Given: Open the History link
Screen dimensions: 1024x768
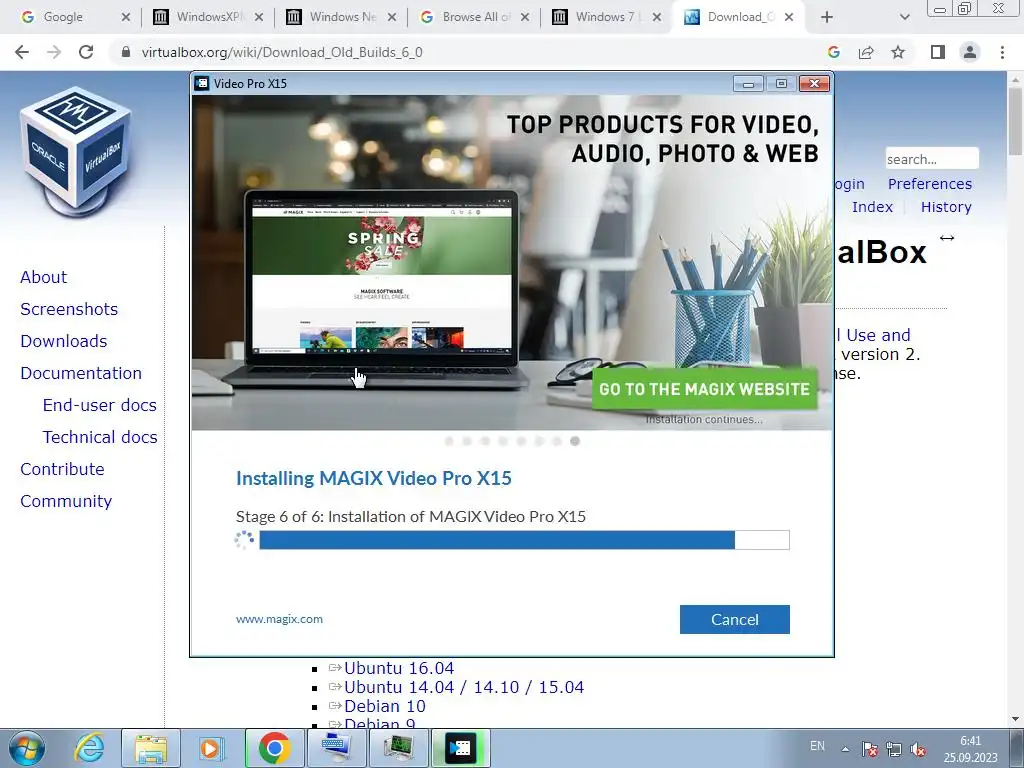Looking at the screenshot, I should [x=946, y=207].
